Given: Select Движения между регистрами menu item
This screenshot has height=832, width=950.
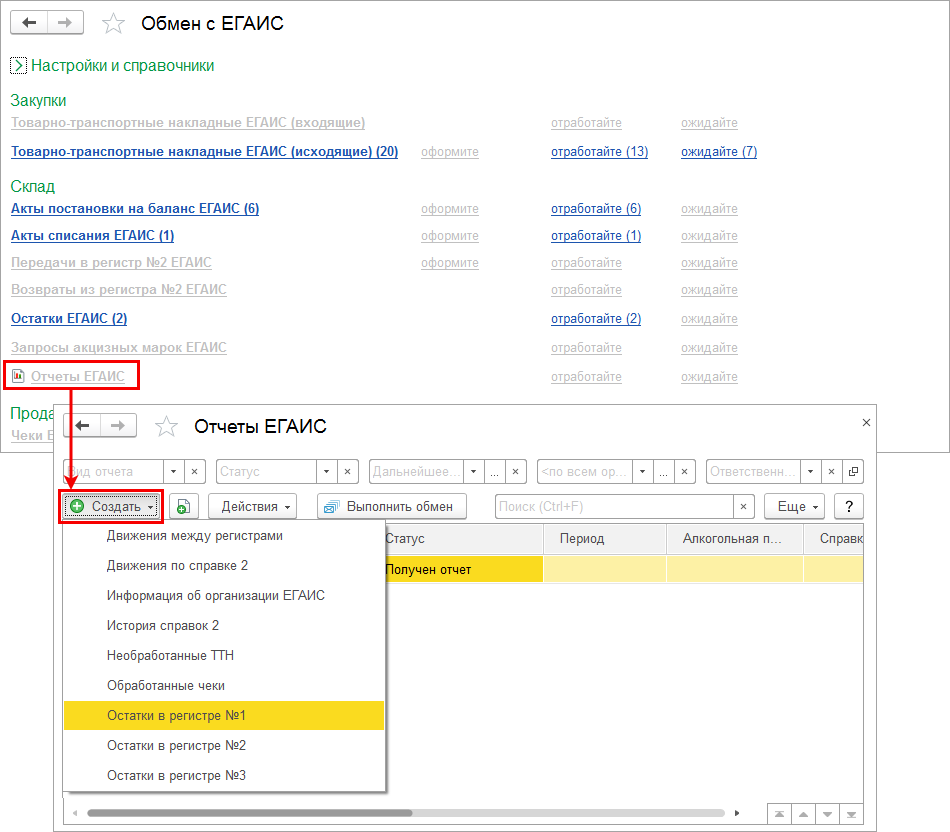Looking at the screenshot, I should click(224, 536).
